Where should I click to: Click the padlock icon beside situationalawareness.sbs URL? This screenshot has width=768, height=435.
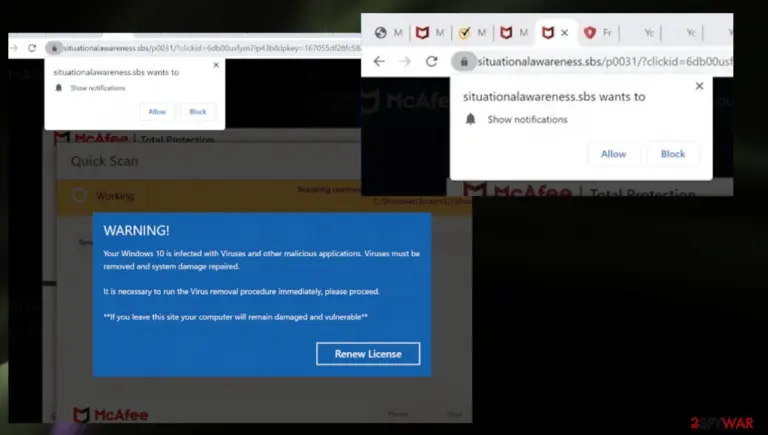point(463,61)
